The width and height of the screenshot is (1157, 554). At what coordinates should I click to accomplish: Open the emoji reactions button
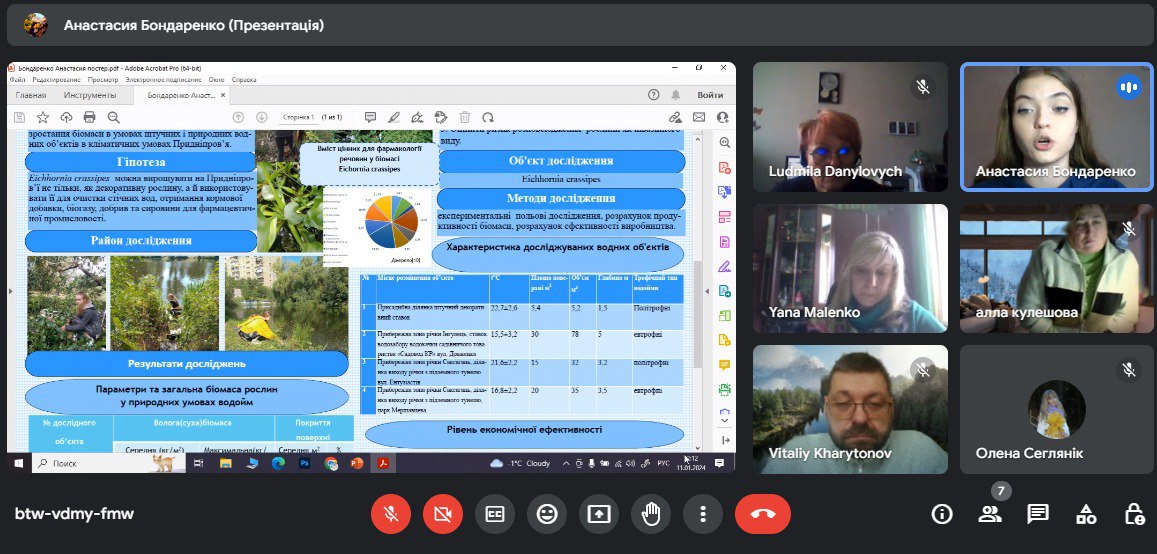coord(547,514)
